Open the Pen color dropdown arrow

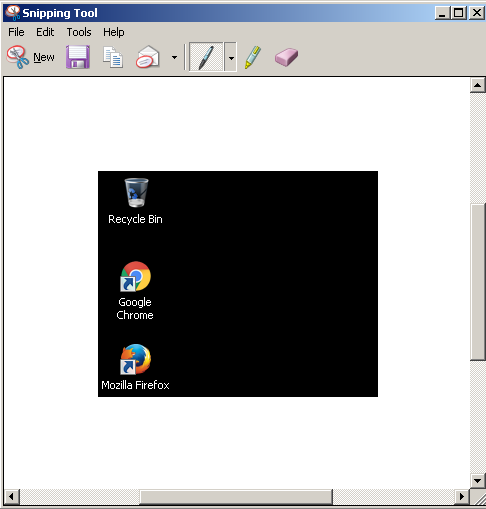tap(231, 57)
